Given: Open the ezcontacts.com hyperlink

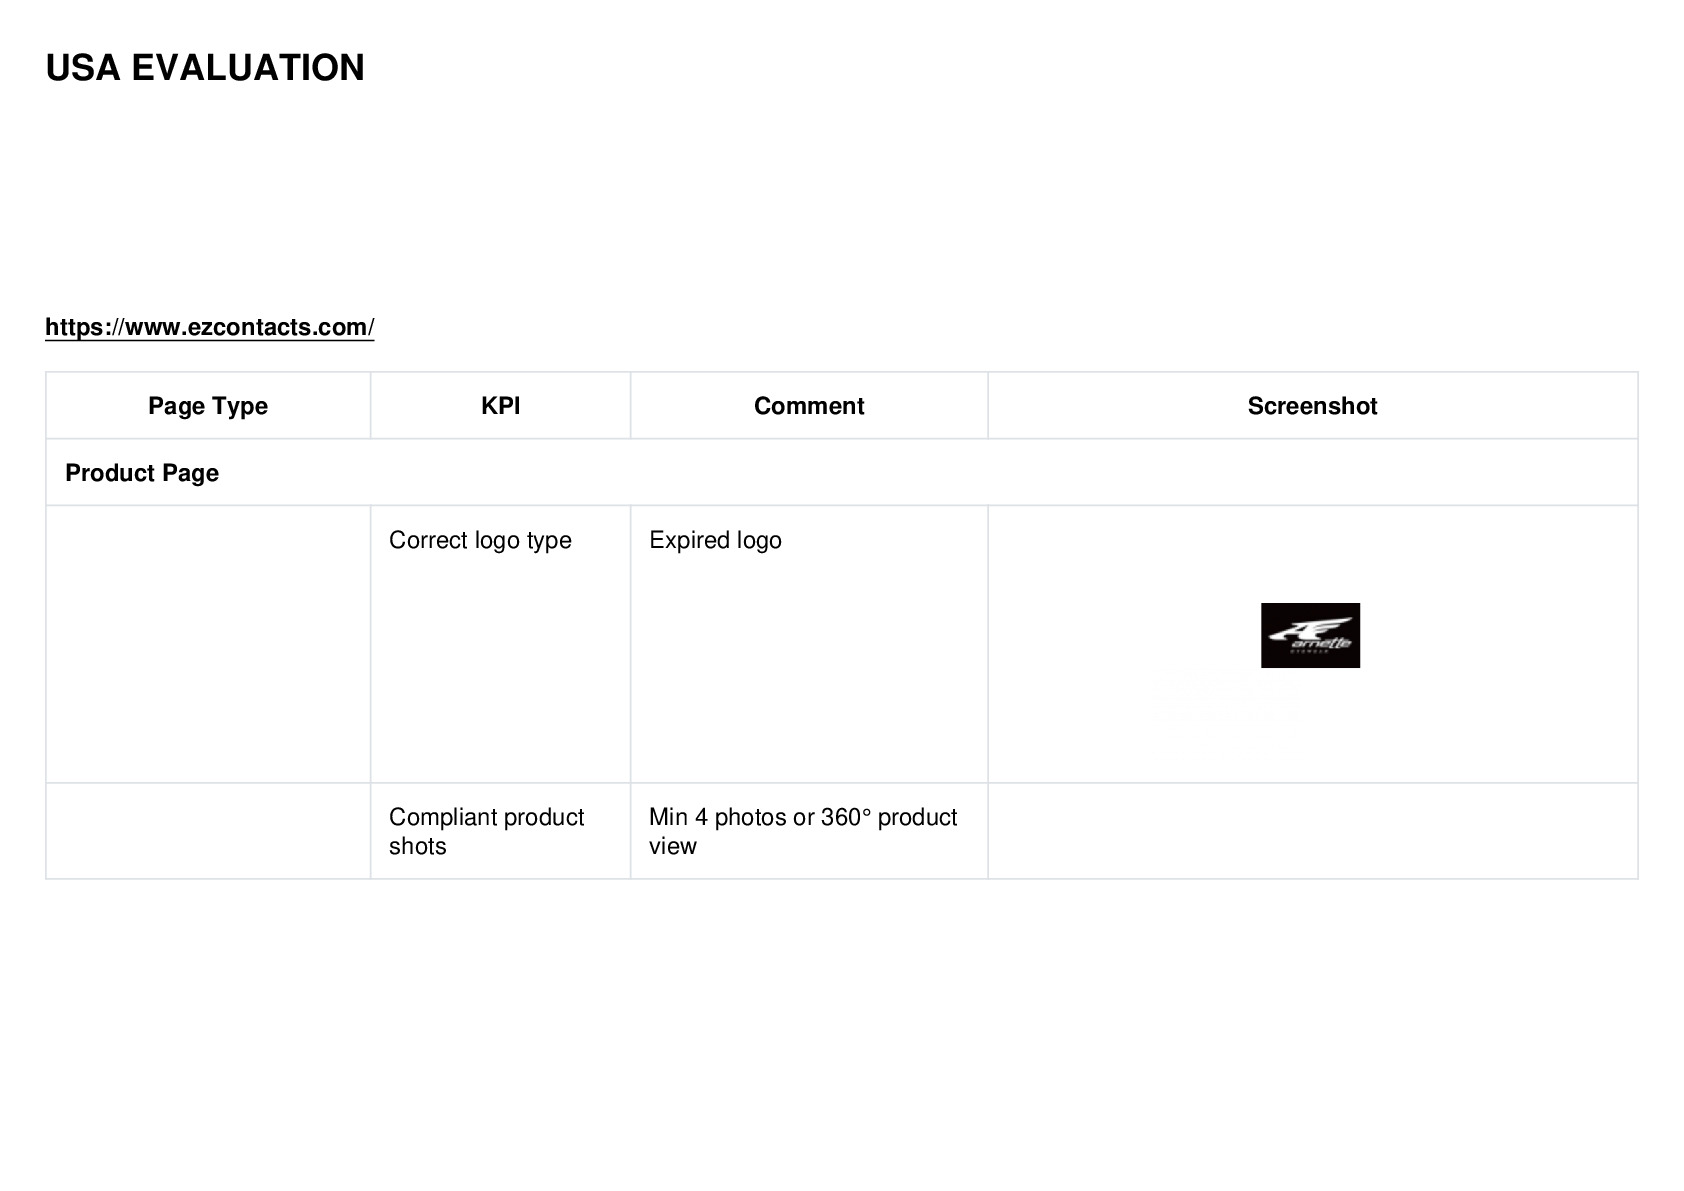Looking at the screenshot, I should pos(210,327).
